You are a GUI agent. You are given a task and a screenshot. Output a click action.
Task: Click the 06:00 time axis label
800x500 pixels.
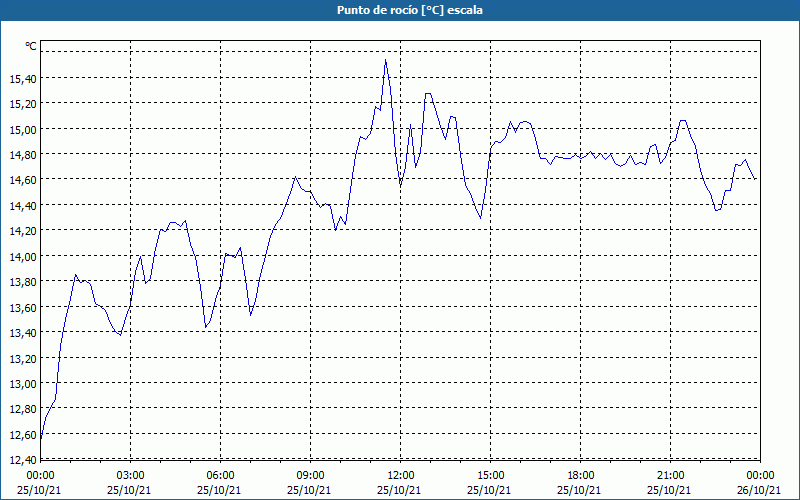point(220,476)
